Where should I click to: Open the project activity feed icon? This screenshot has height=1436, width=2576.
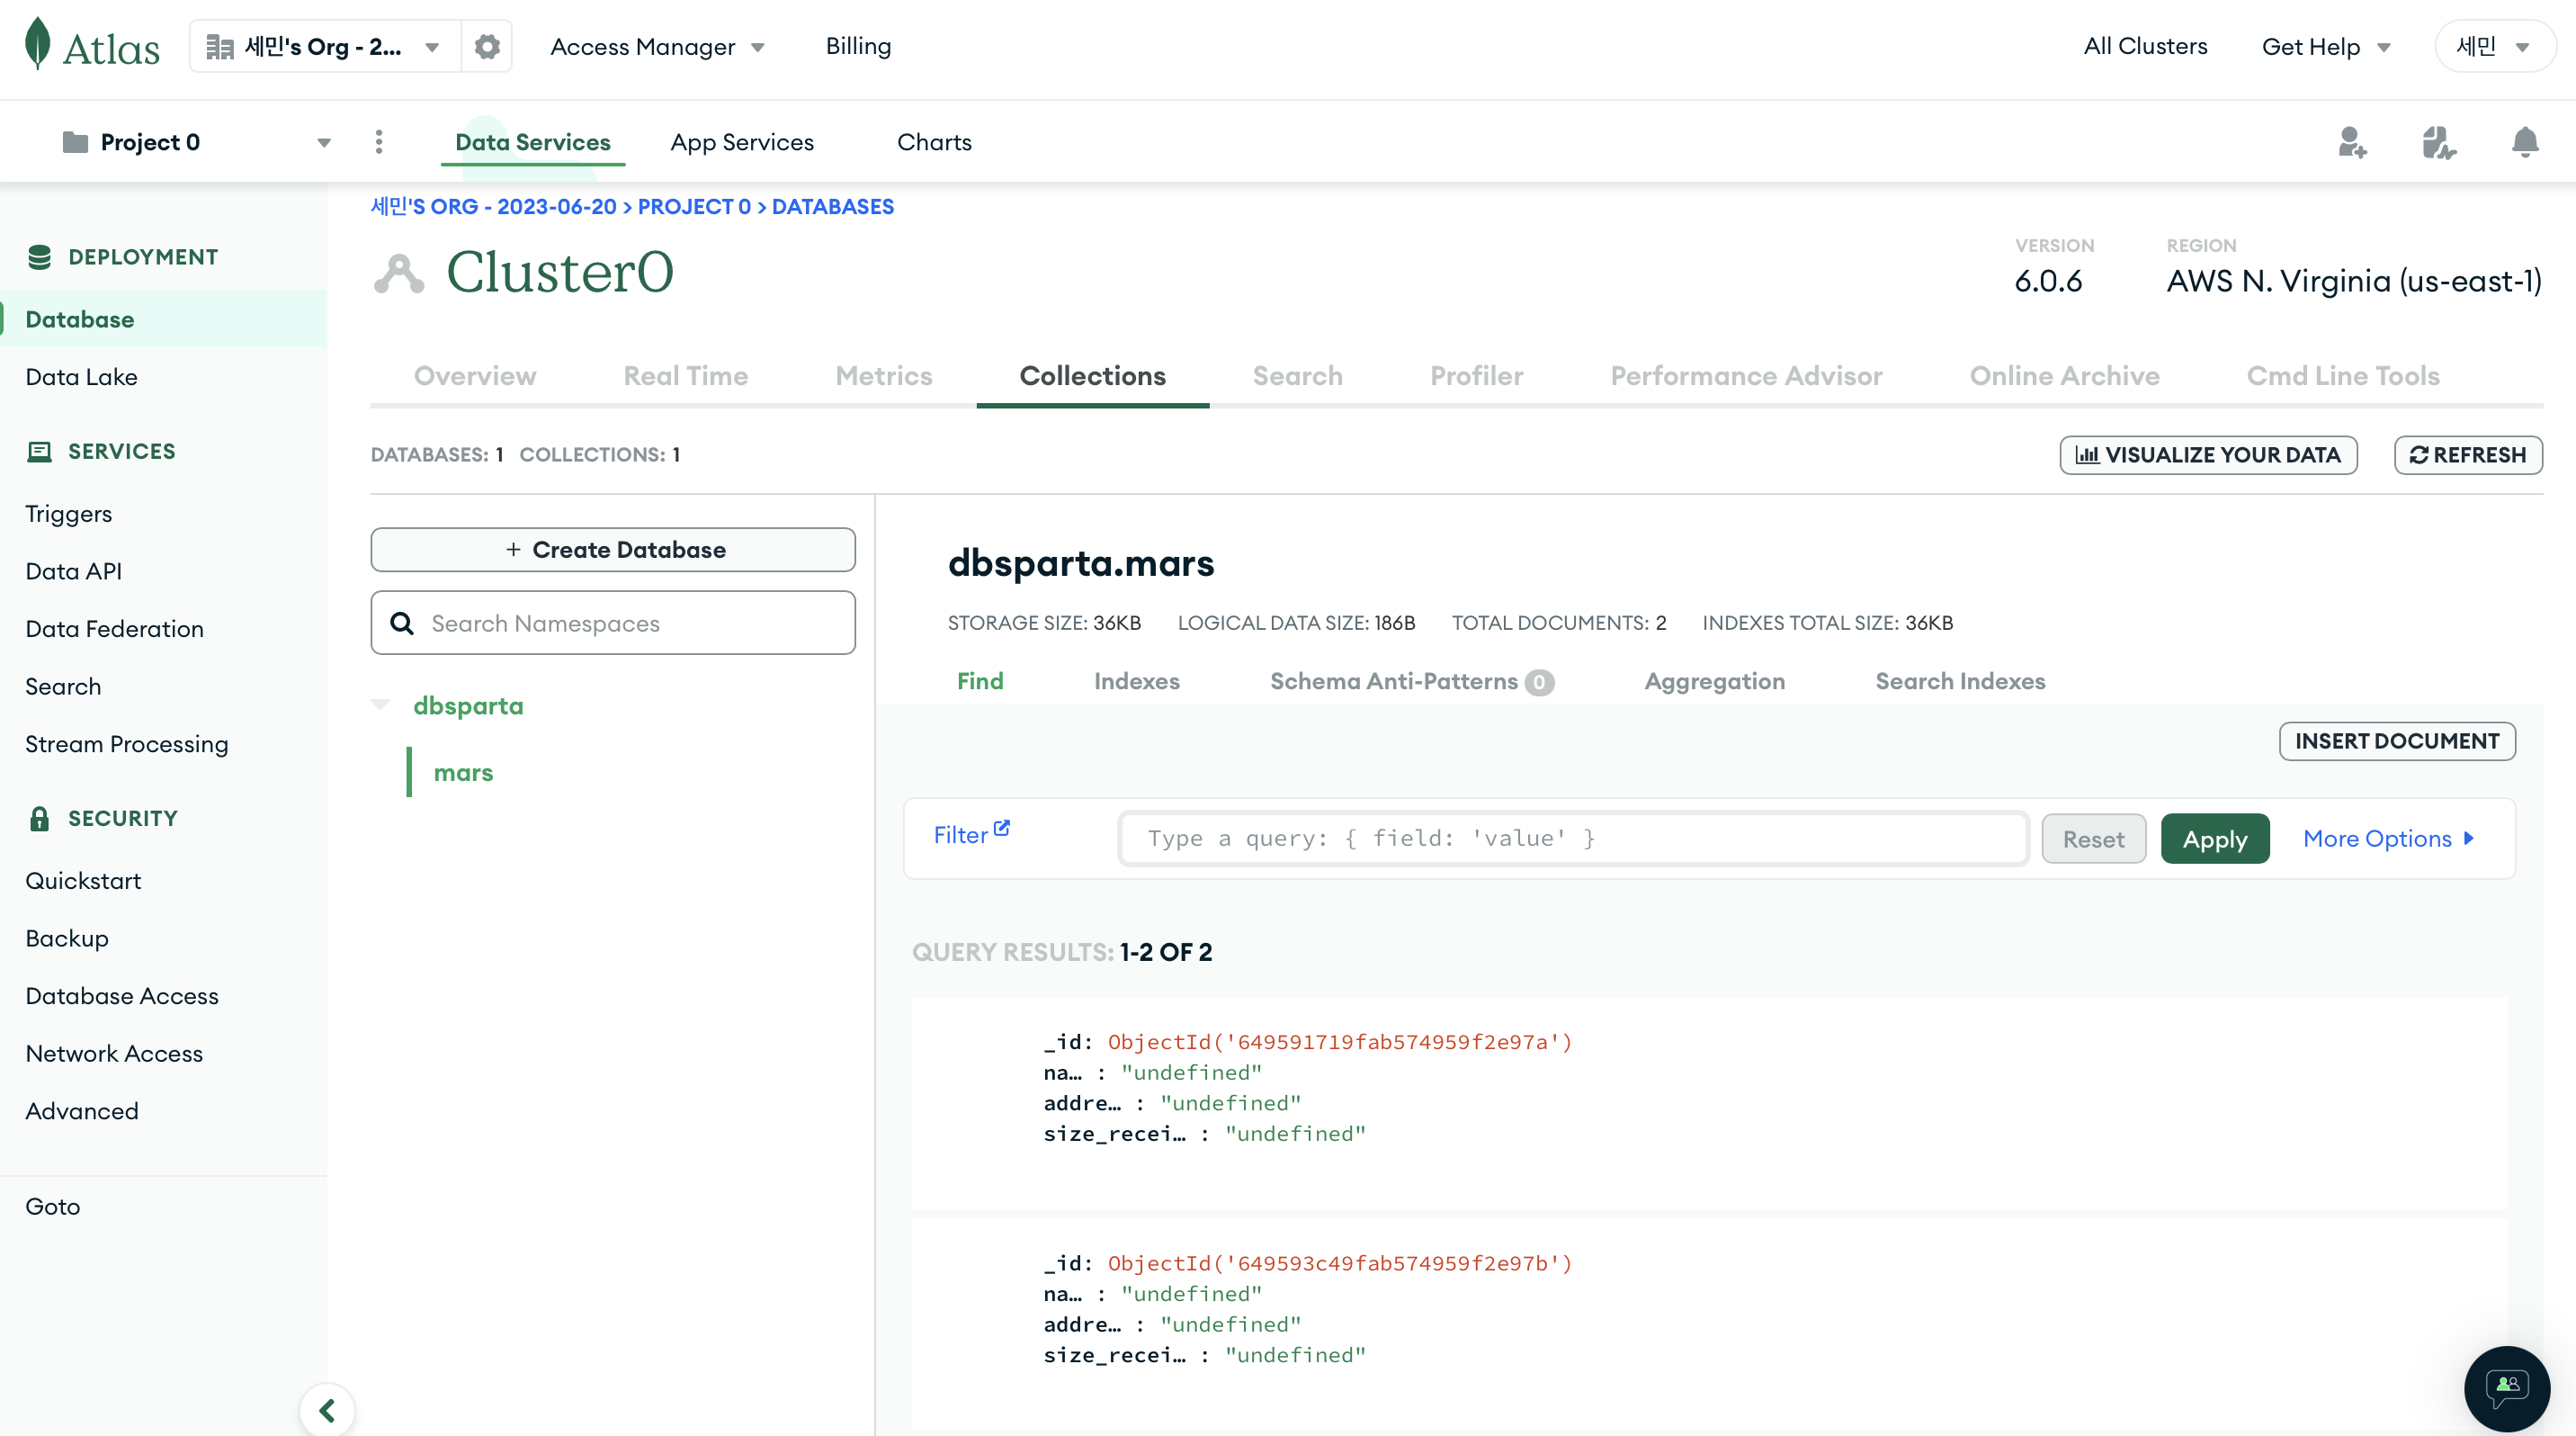2438,142
